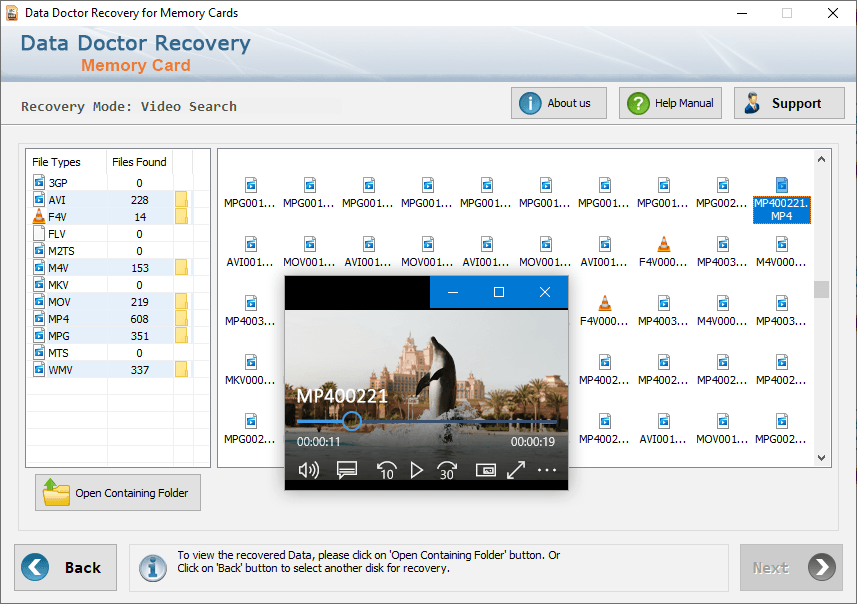Select F4V000 file in second row
This screenshot has height=604, width=857.
(663, 252)
